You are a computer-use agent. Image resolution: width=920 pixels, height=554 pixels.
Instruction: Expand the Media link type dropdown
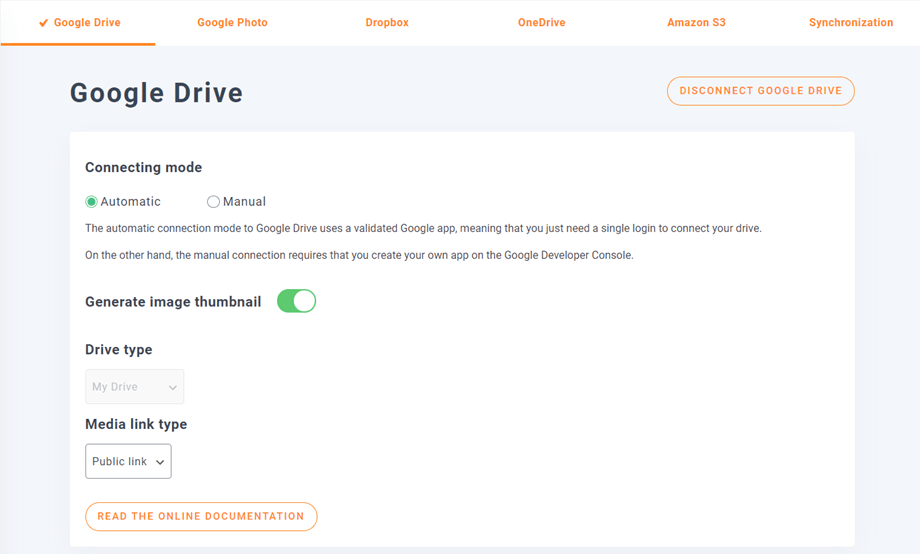point(128,462)
